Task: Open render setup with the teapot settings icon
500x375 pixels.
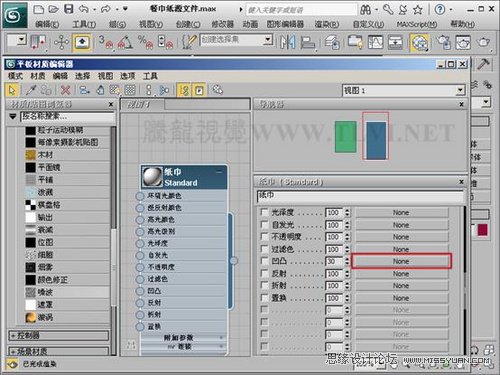Action: point(443,42)
